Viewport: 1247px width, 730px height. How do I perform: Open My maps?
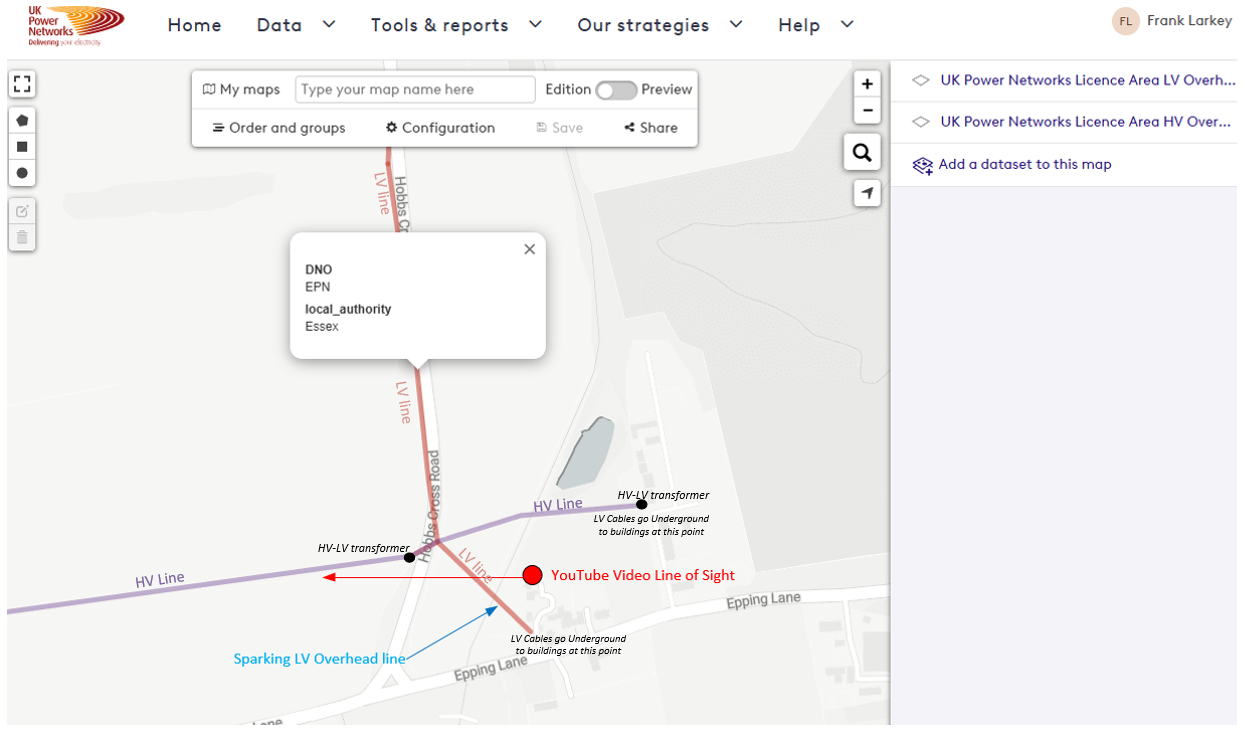(241, 89)
